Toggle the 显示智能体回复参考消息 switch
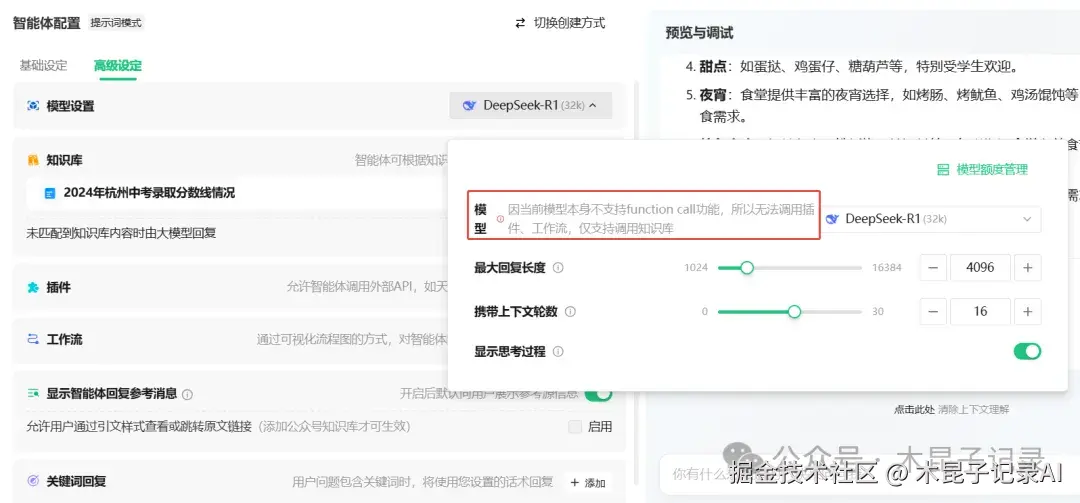 (x=598, y=393)
